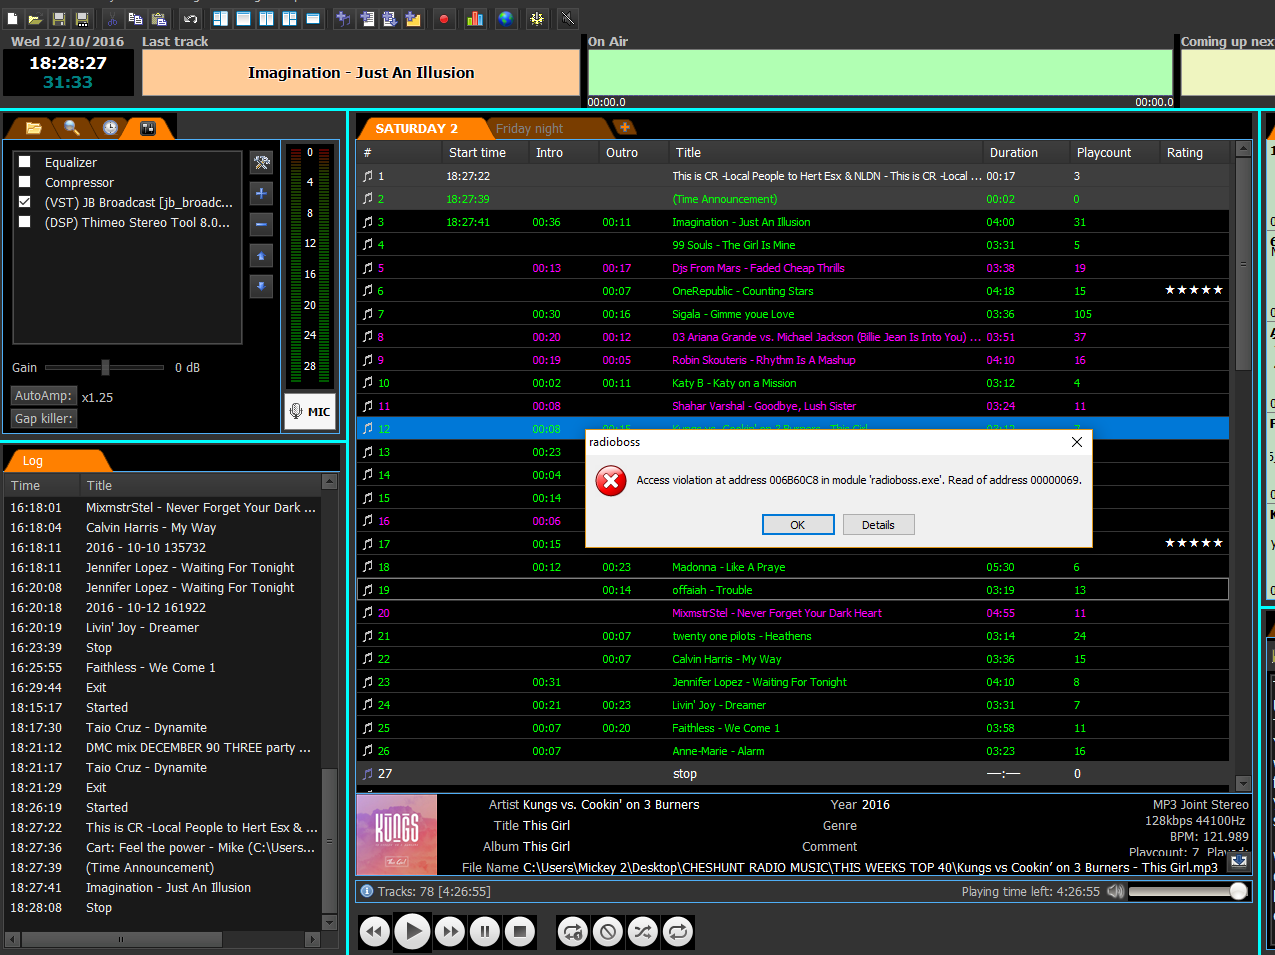
Task: Click the Stop playback button
Action: [520, 932]
